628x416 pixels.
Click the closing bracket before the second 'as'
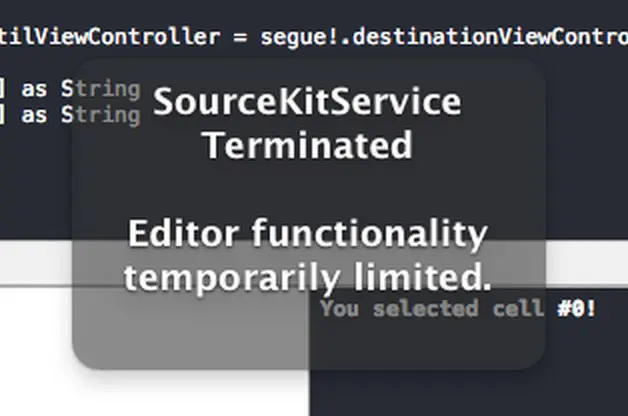[x=2, y=116]
